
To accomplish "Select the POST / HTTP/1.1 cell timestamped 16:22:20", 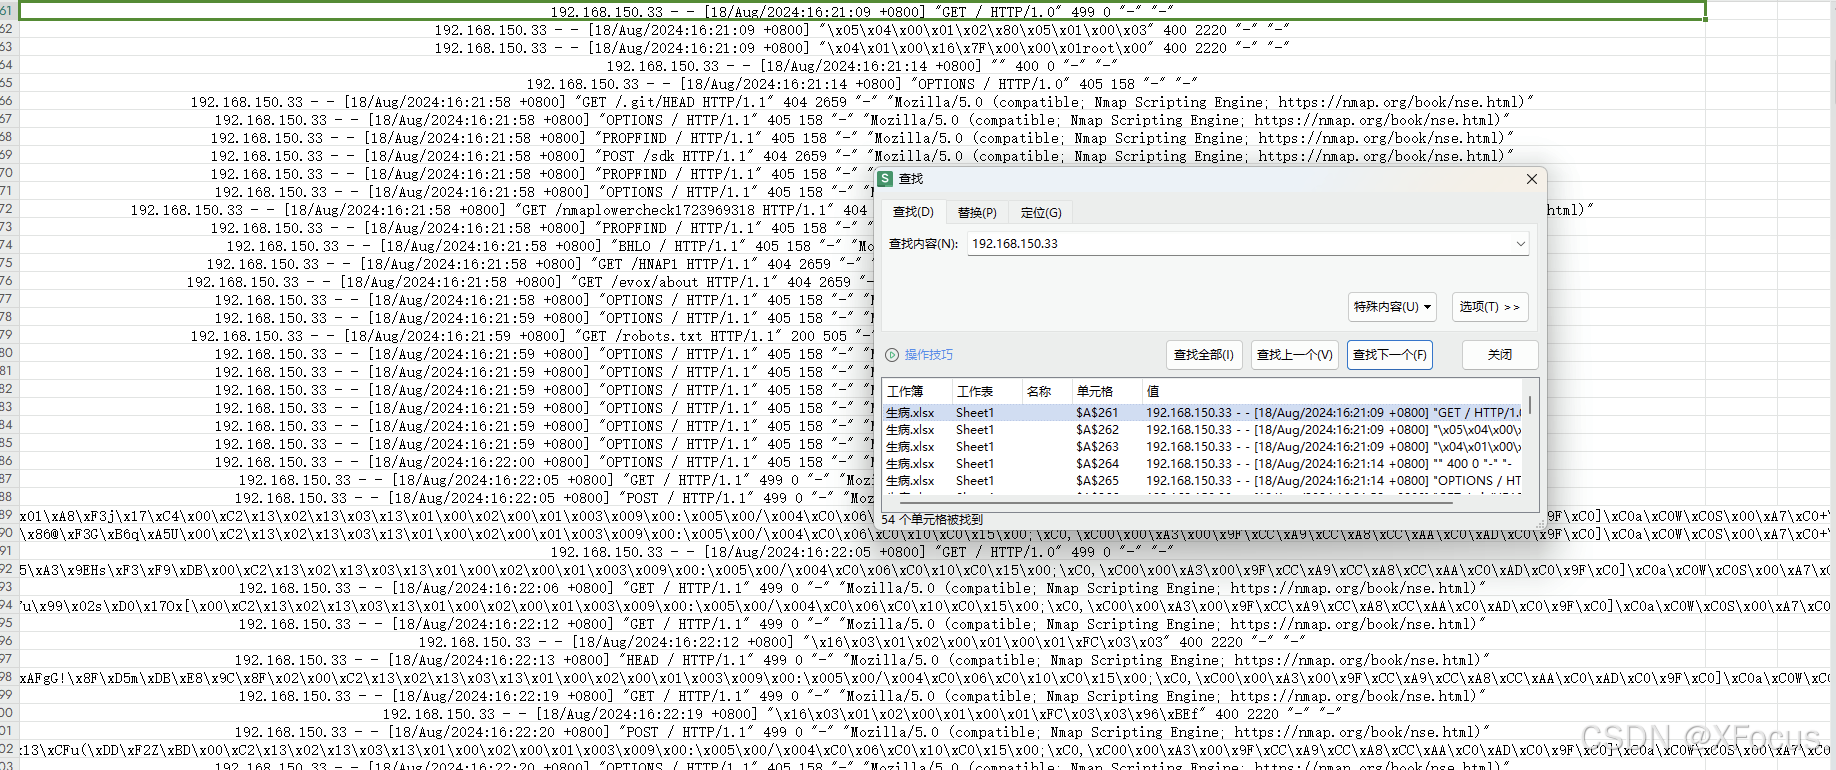I will coord(862,732).
